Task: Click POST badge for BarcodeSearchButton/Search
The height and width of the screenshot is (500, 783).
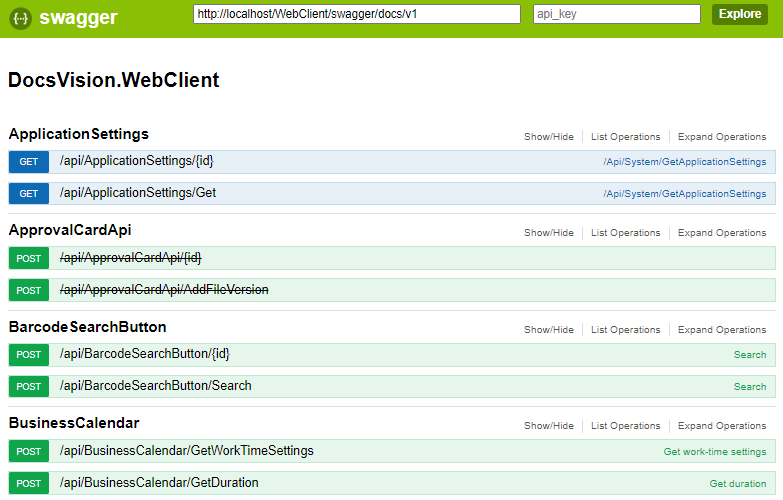Action: (29, 386)
